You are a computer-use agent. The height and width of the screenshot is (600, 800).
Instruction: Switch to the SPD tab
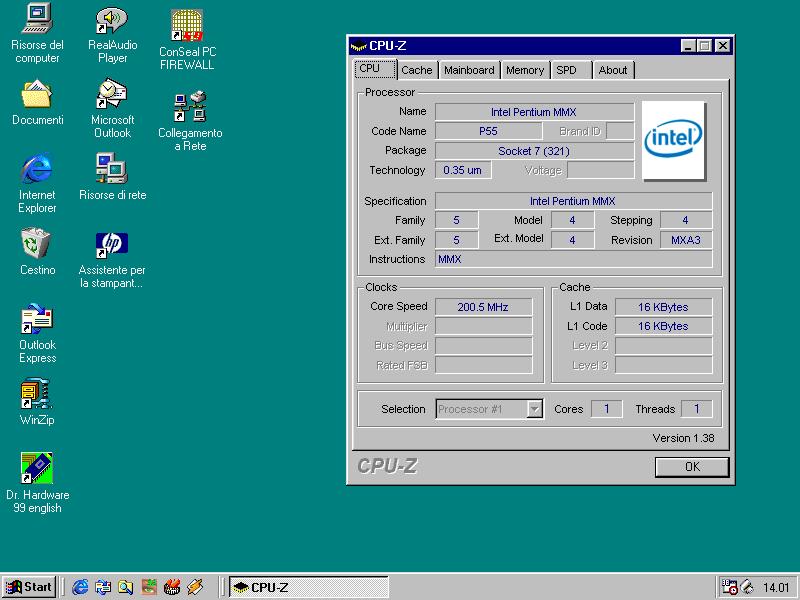tap(571, 70)
